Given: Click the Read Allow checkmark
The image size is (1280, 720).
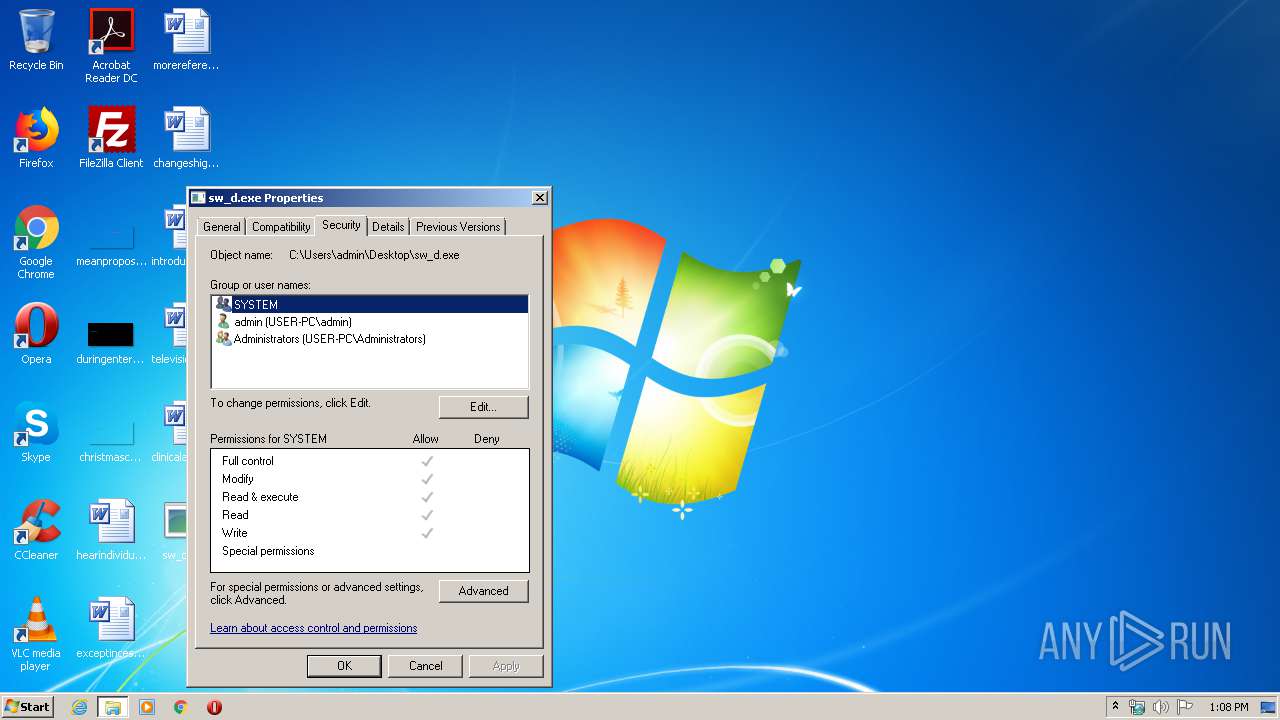Looking at the screenshot, I should pos(427,515).
